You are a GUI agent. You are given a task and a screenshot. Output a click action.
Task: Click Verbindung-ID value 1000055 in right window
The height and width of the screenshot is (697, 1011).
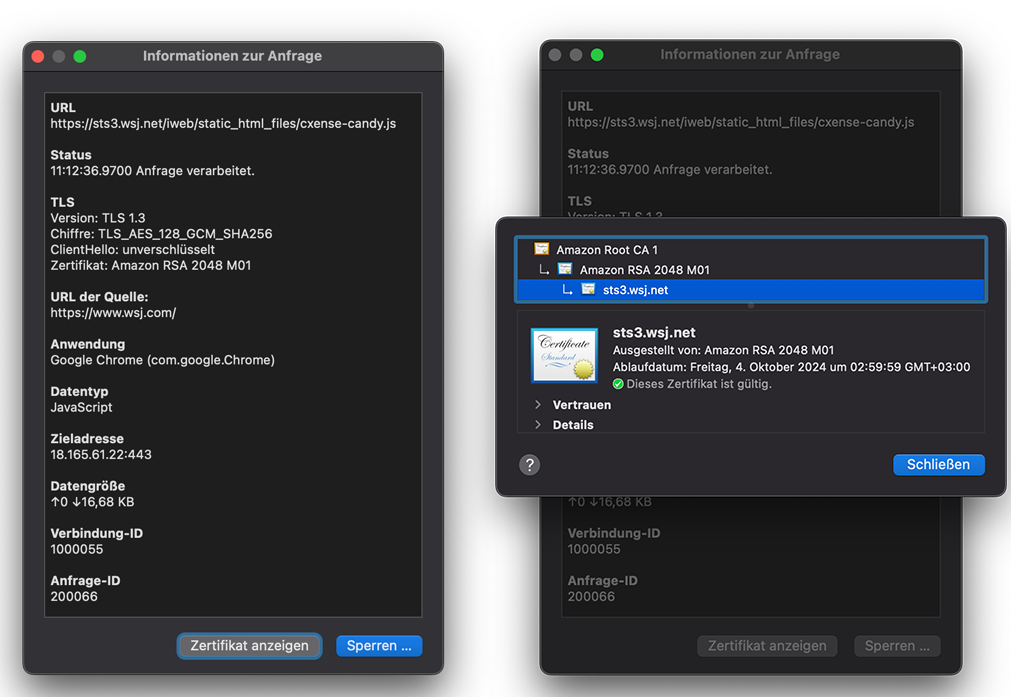(594, 549)
